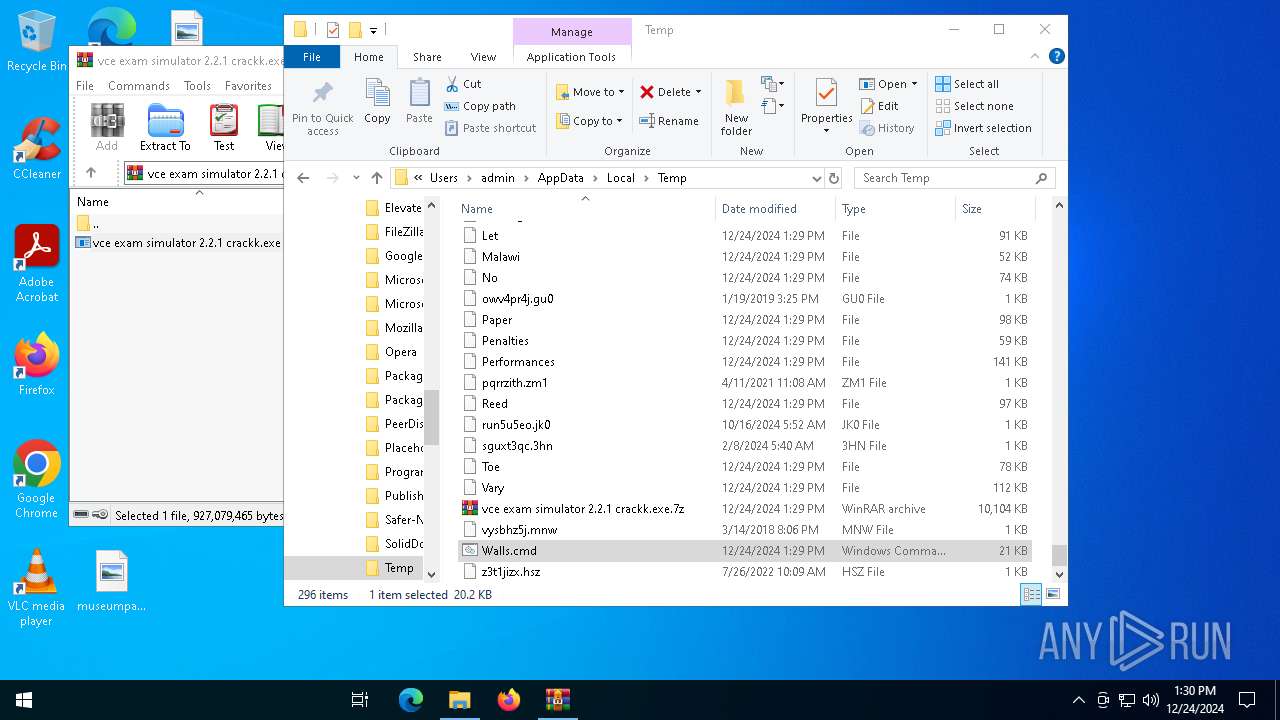Click Invert selection
Viewport: 1280px width, 720px height.
pyautogui.click(x=983, y=128)
